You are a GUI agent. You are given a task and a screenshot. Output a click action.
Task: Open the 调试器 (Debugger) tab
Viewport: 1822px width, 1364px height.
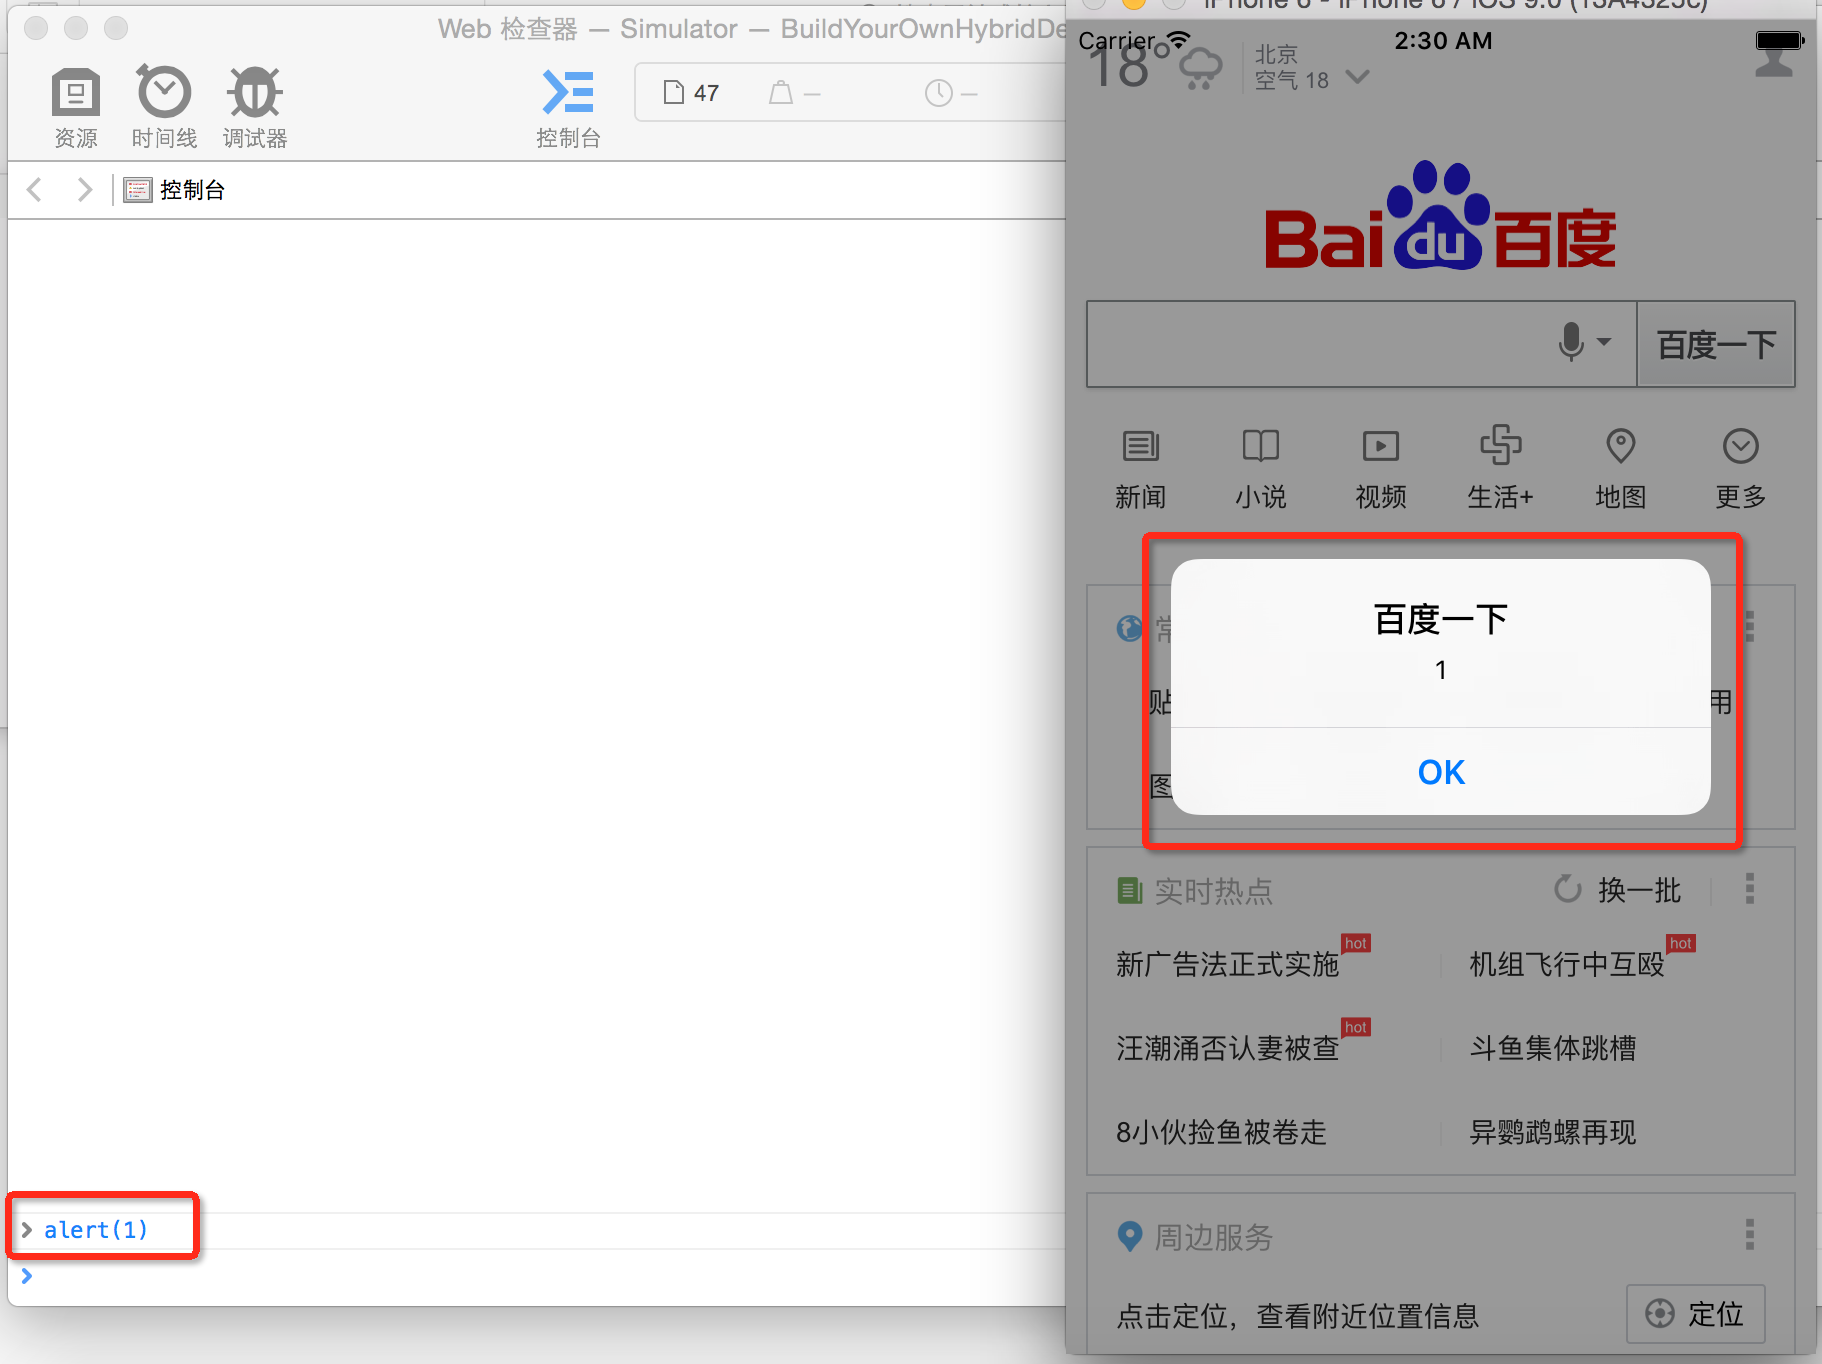click(x=255, y=109)
